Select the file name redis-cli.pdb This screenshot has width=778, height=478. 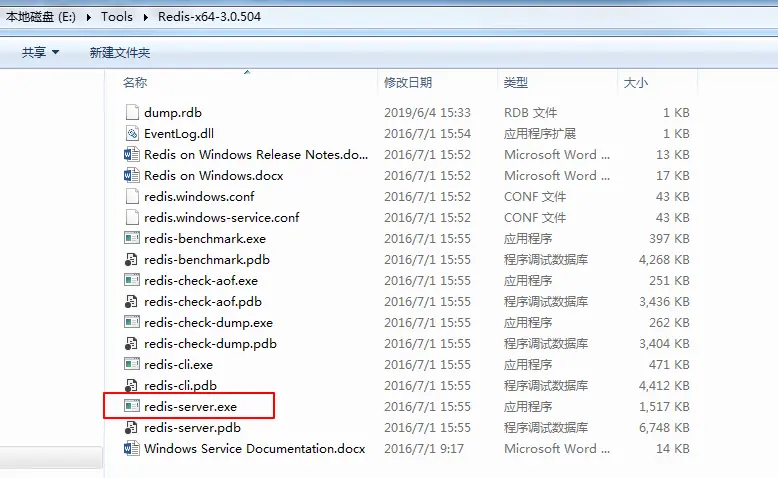(x=180, y=385)
